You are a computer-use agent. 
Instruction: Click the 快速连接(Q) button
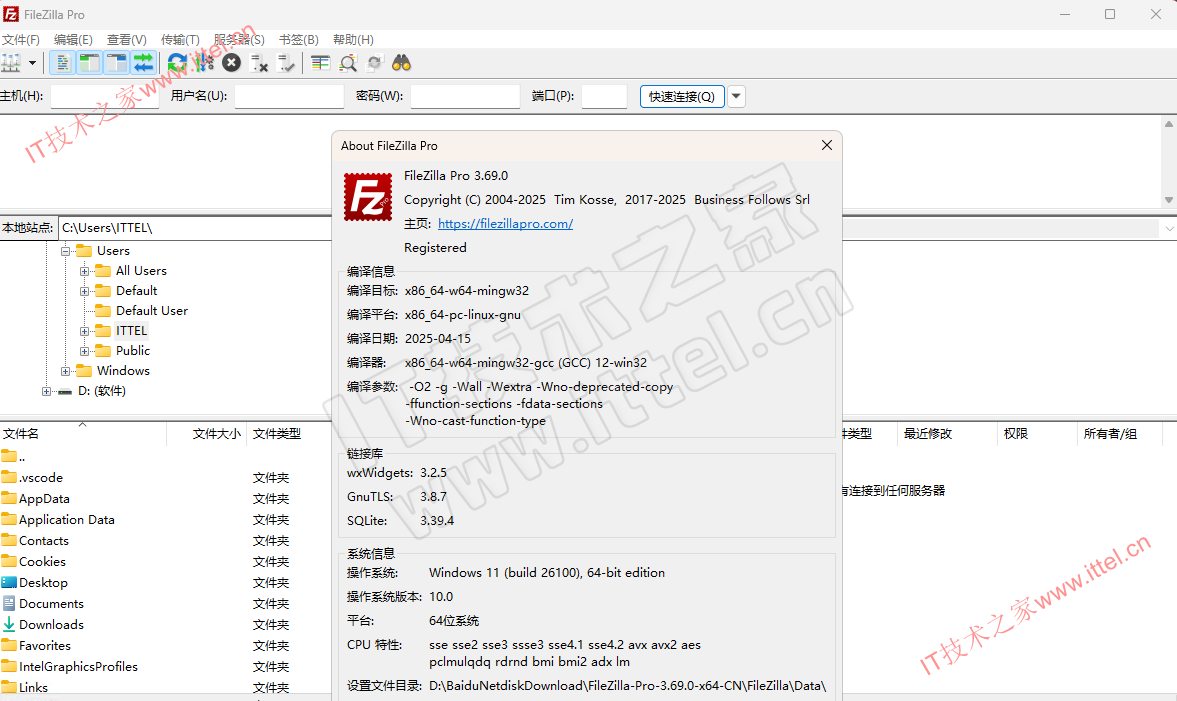(x=682, y=96)
